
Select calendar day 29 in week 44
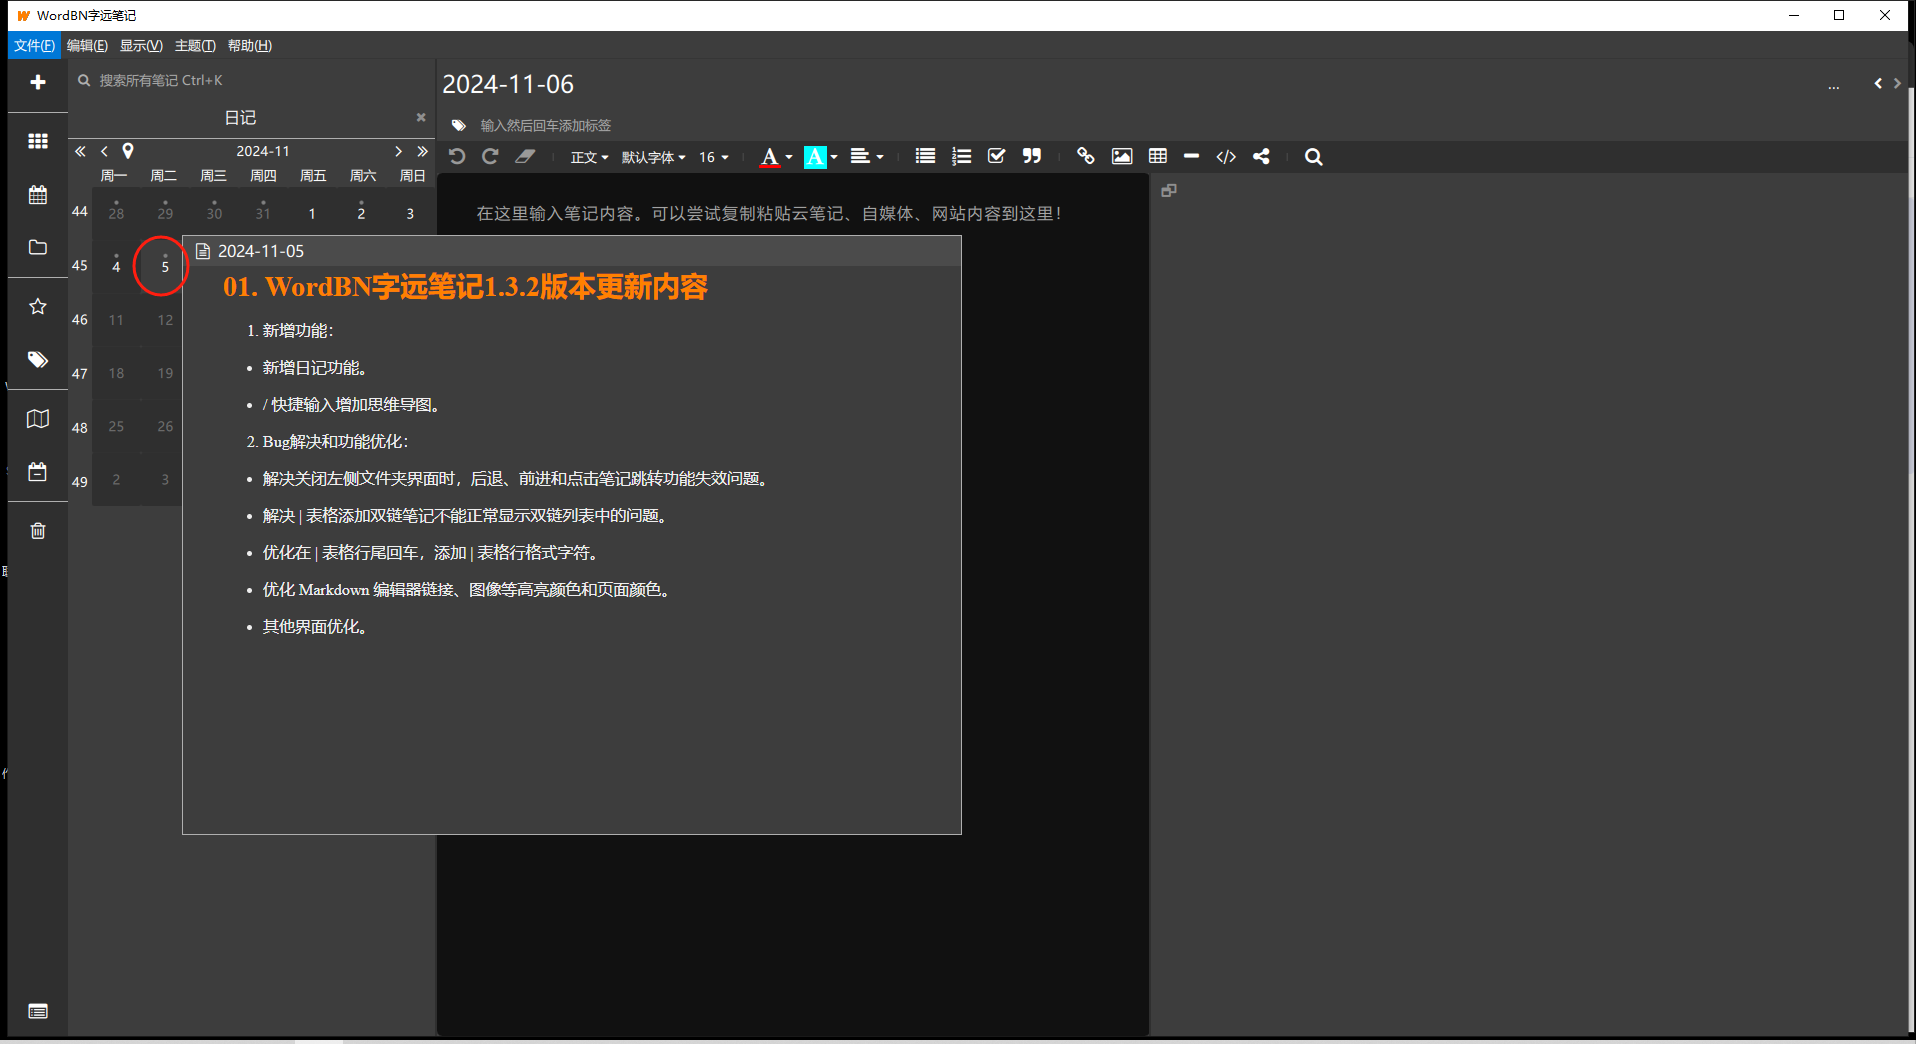[165, 213]
